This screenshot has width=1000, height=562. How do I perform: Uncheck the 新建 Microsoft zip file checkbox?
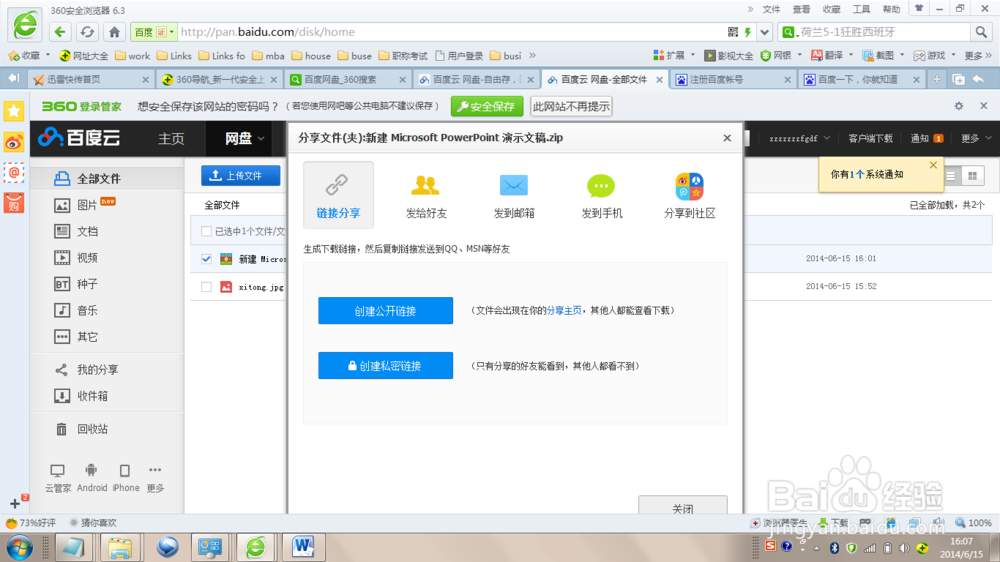(x=206, y=259)
